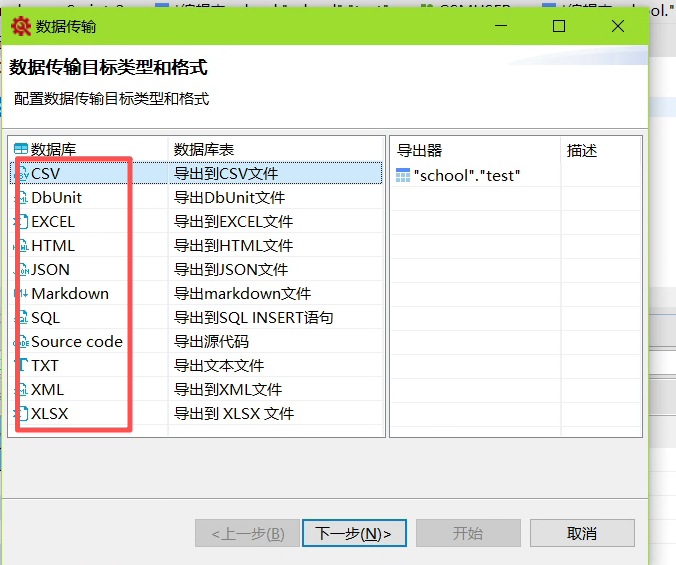Click the "school"."test" table icon
The image size is (676, 565).
403,175
